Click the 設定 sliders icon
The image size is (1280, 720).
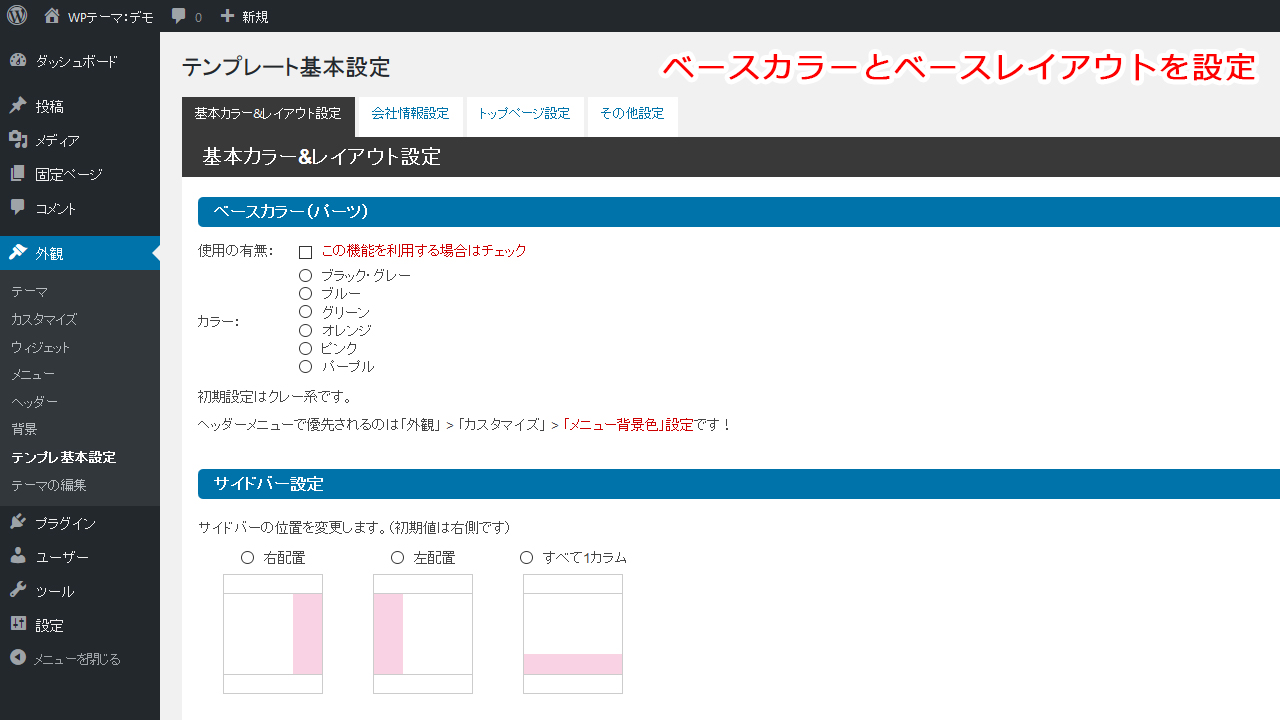[x=18, y=624]
